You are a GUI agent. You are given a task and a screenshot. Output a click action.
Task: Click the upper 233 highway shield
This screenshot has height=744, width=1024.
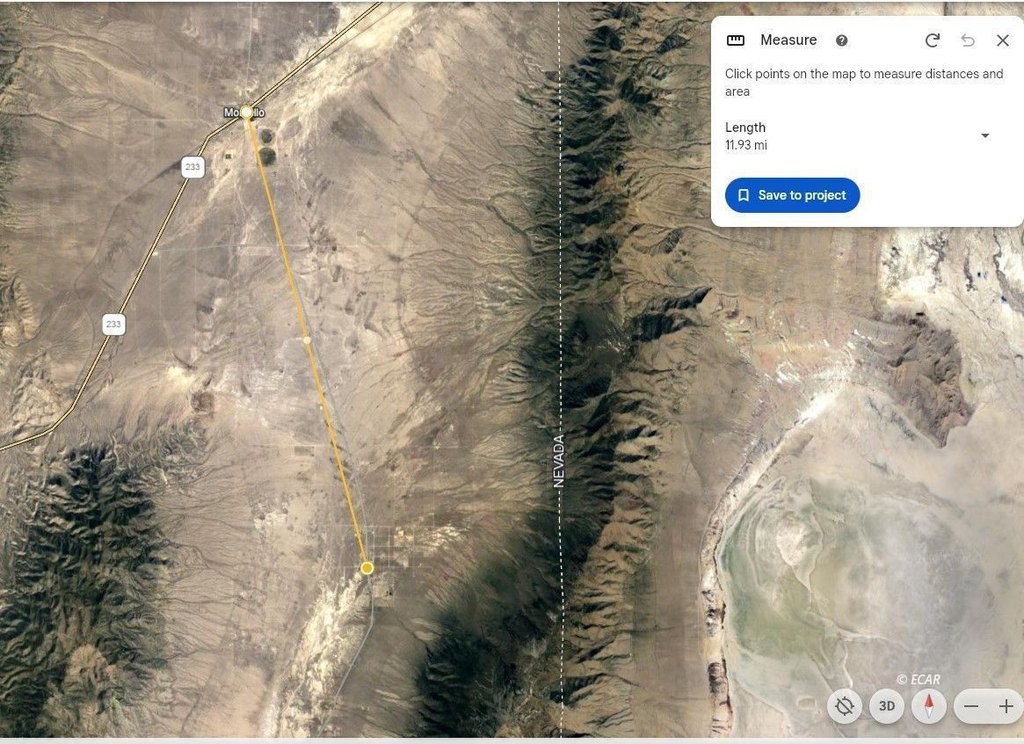coord(193,167)
